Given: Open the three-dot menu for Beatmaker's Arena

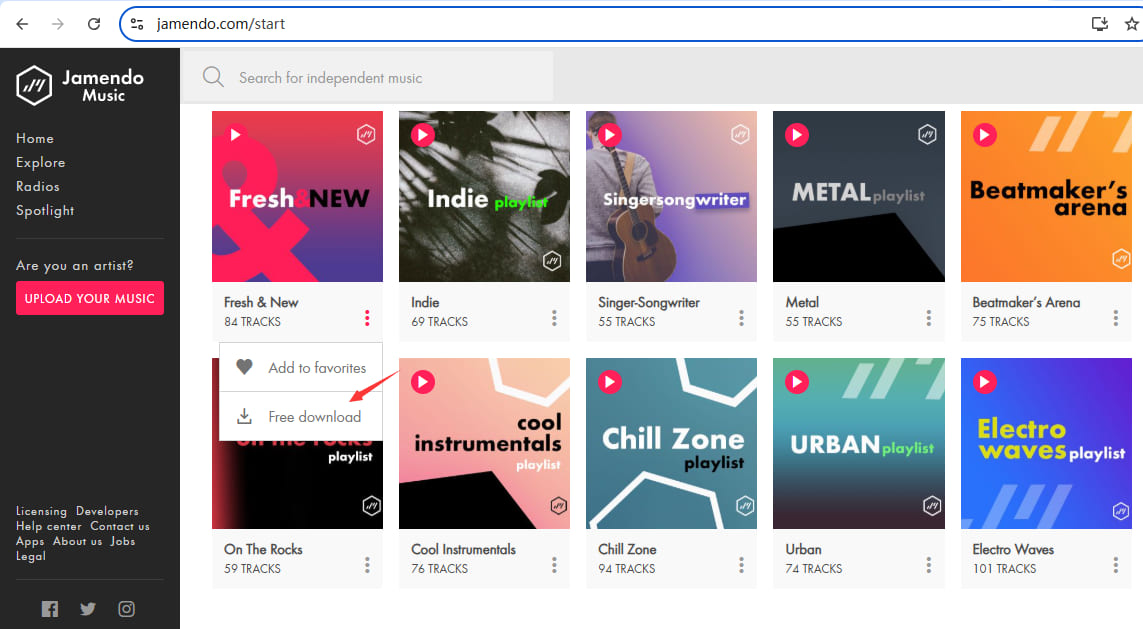Looking at the screenshot, I should [x=1116, y=318].
